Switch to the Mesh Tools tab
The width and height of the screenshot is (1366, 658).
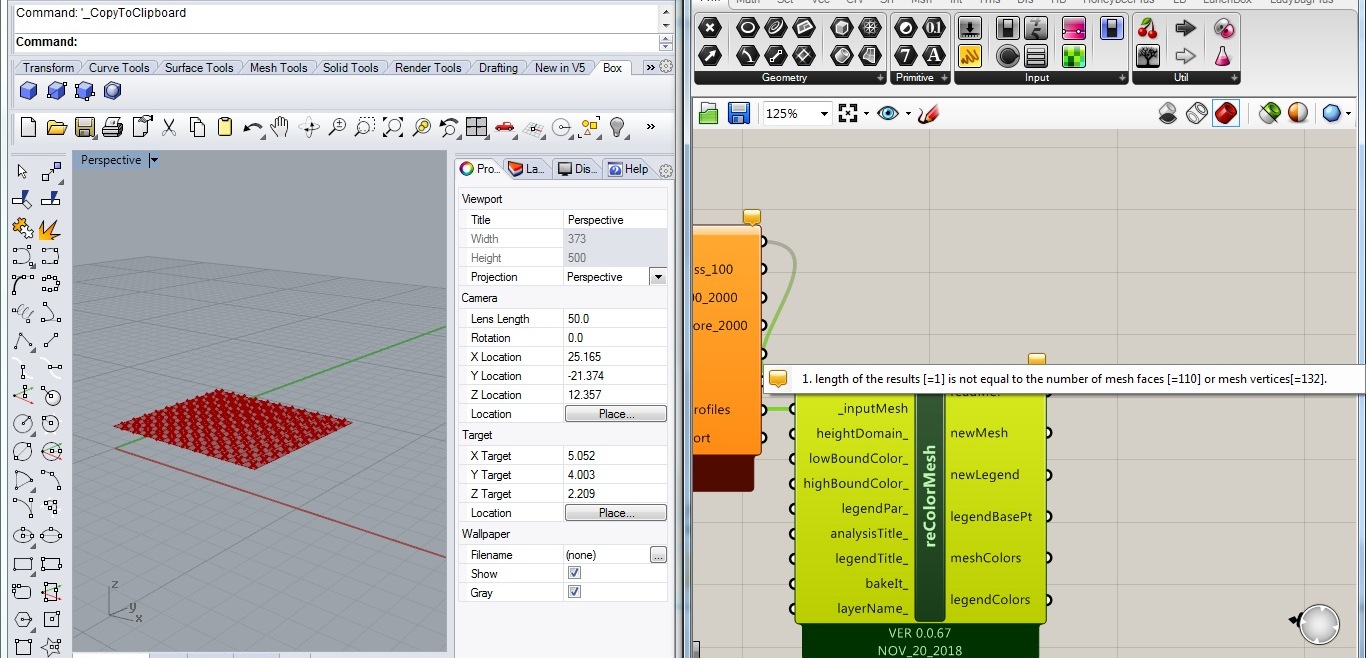[x=278, y=68]
